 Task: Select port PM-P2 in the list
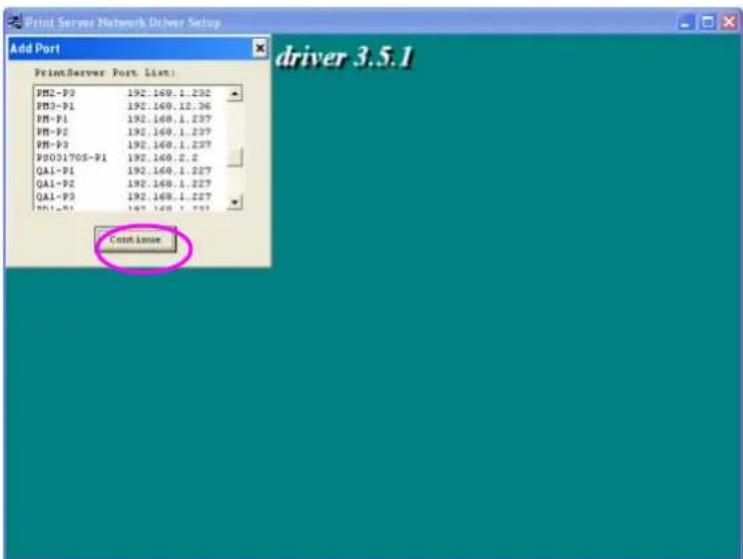click(130, 132)
